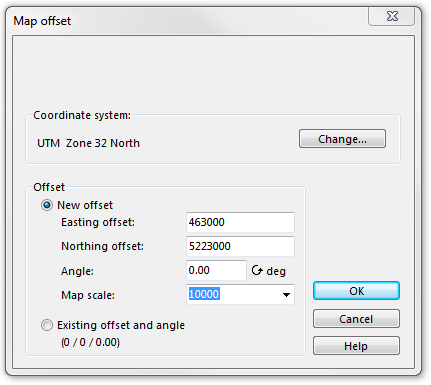Click the Northing offset input field

coord(240,246)
